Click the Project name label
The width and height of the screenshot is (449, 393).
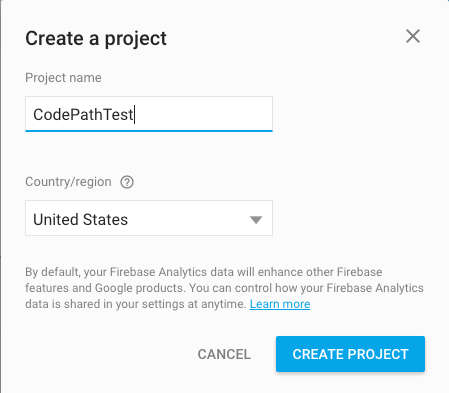coord(63,78)
